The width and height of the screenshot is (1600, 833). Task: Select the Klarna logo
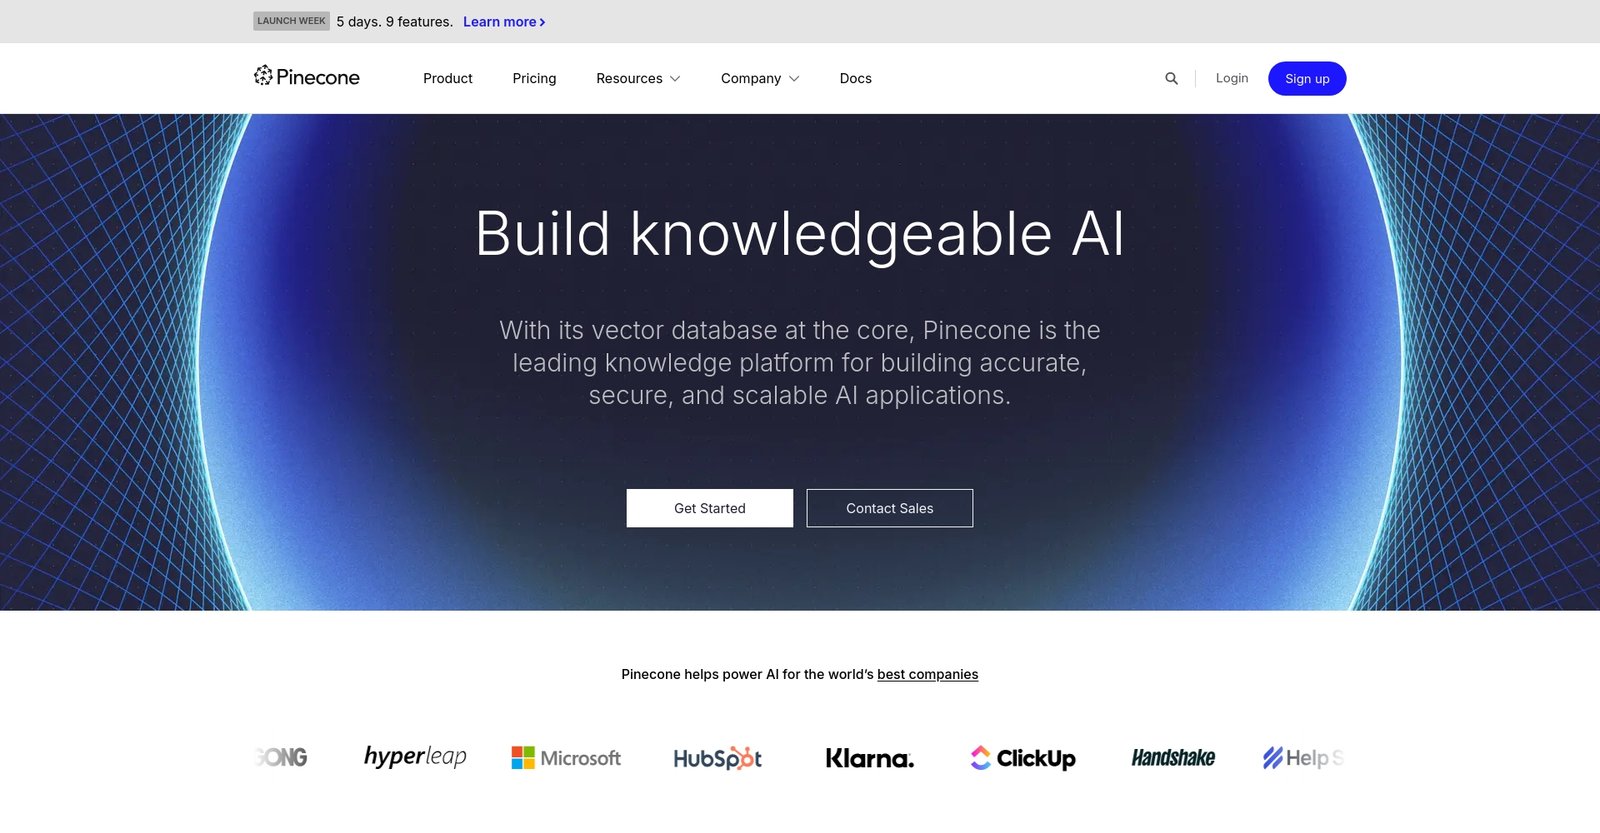(869, 758)
